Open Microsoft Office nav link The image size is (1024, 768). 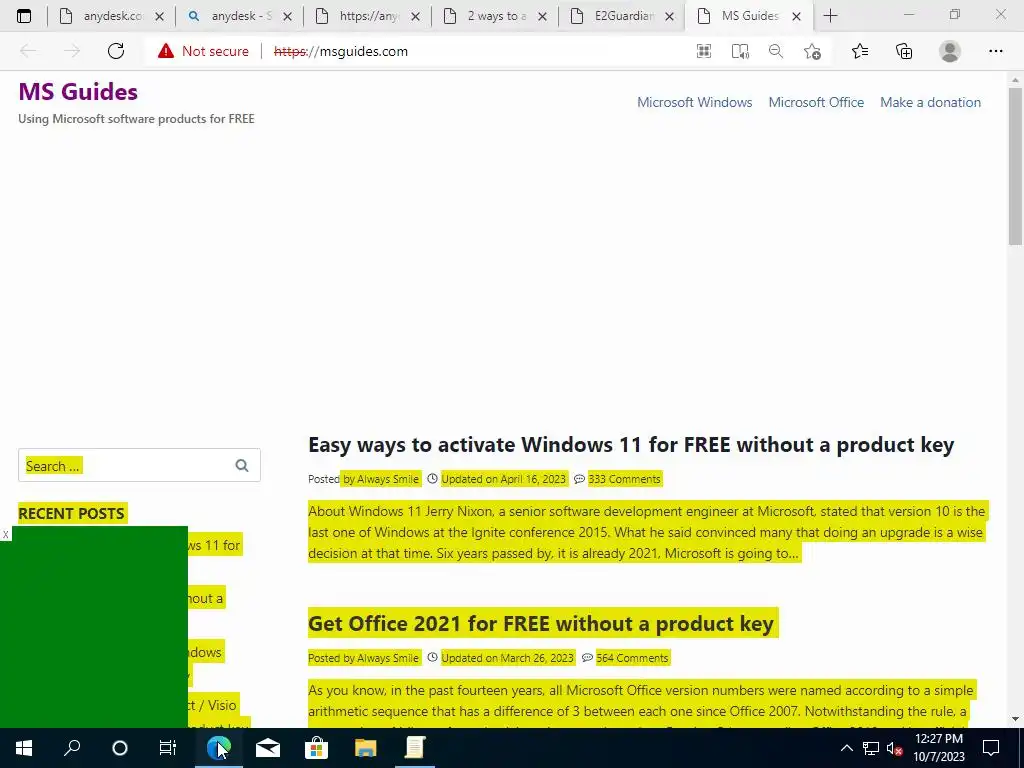coord(816,103)
